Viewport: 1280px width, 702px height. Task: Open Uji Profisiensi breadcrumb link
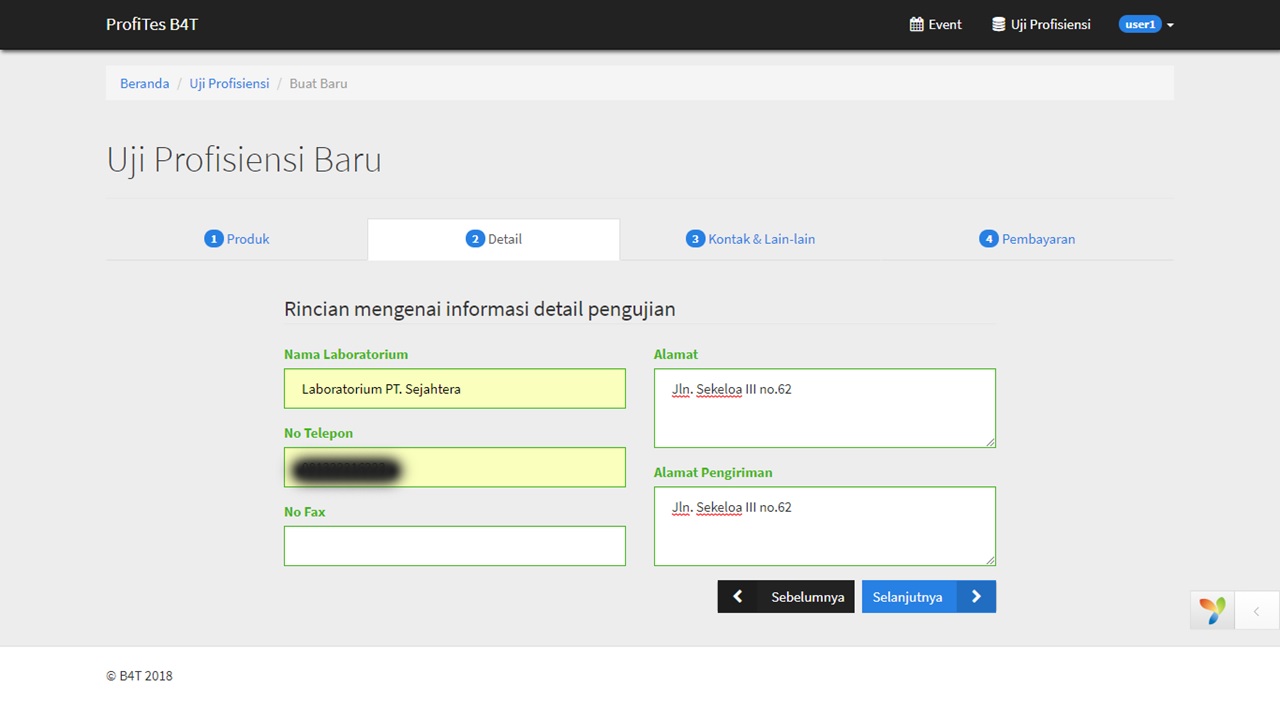tap(229, 83)
